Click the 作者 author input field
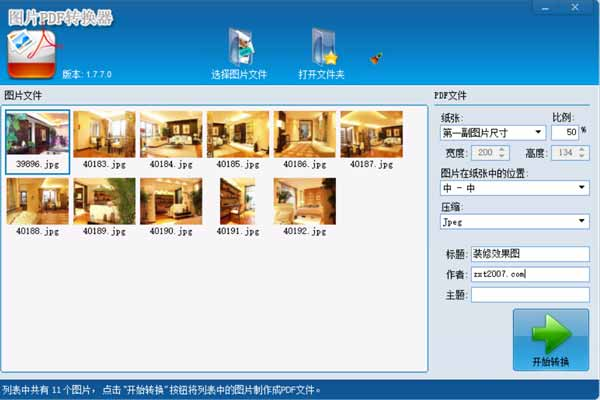This screenshot has width=600, height=400. pos(529,274)
